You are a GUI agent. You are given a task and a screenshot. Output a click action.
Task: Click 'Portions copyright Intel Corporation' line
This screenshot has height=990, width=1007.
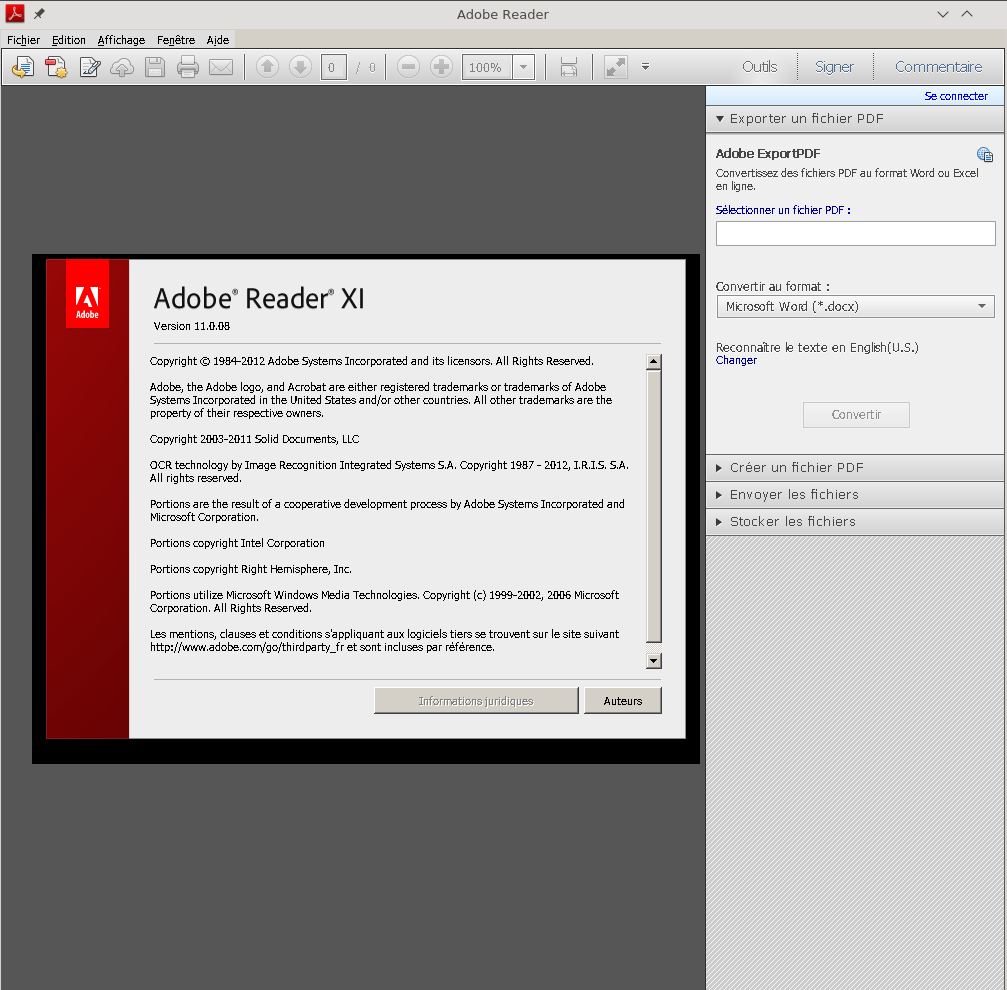(x=237, y=543)
